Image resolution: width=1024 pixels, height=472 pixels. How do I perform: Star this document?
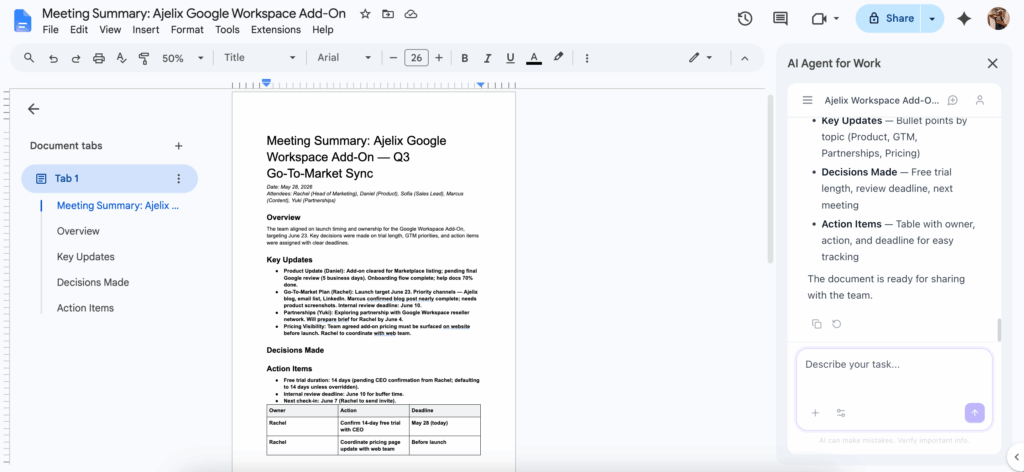click(x=365, y=14)
